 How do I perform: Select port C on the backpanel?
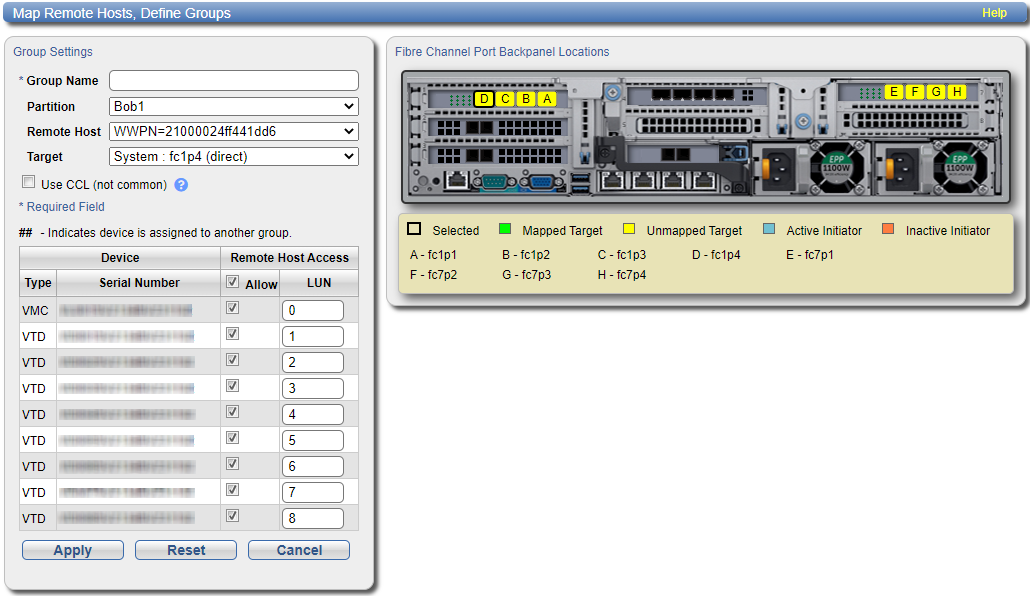click(505, 98)
